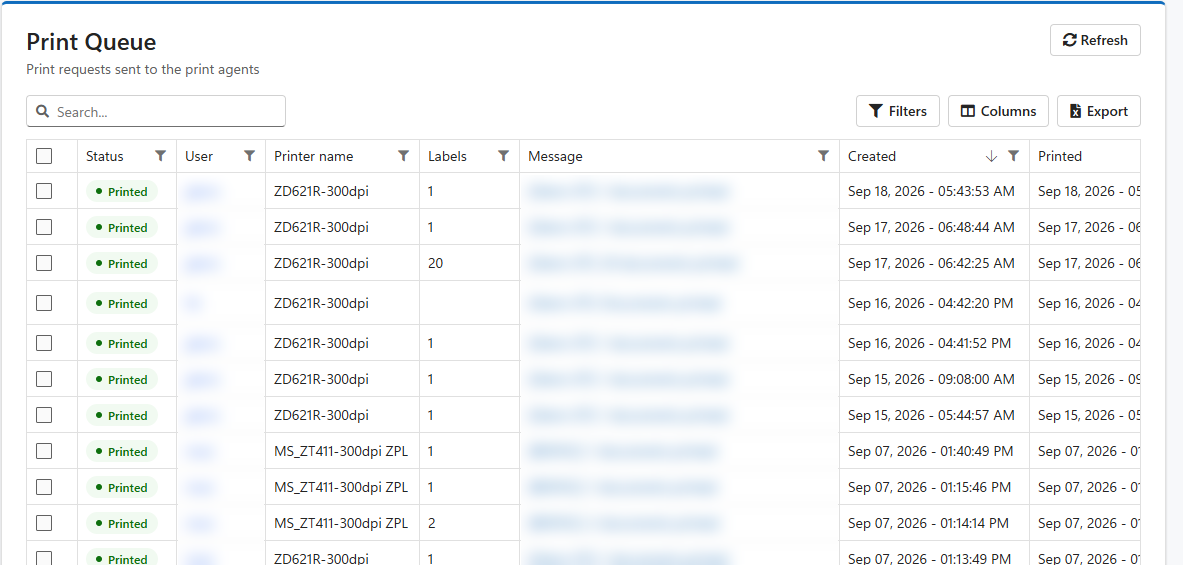Select row created Sep 16, 04:41:52 PM
1183x565 pixels.
coord(44,343)
